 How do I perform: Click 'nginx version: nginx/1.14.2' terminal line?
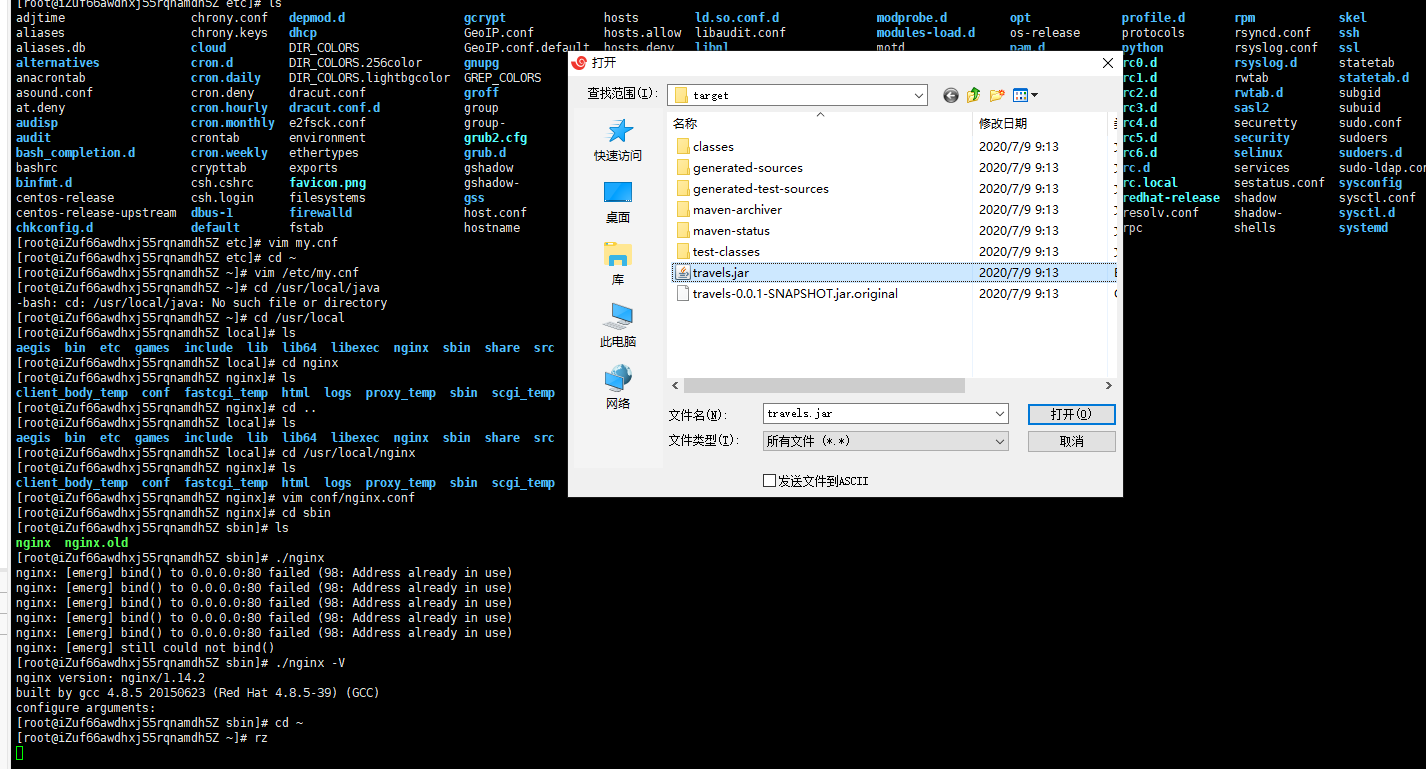coord(110,678)
